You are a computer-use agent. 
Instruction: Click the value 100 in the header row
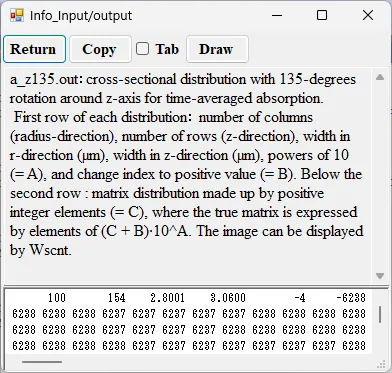(57, 298)
